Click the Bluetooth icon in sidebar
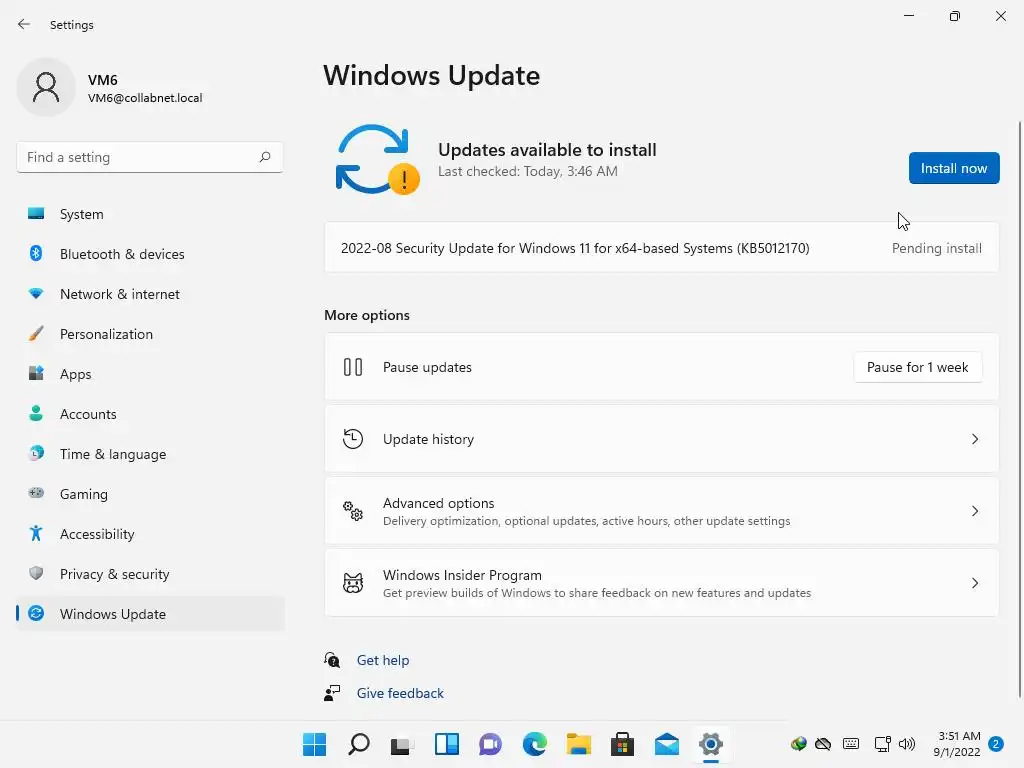The width and height of the screenshot is (1024, 768). click(36, 253)
